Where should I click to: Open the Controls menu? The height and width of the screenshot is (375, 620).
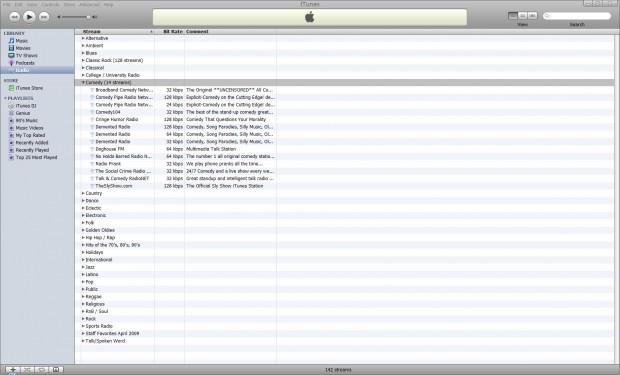pyautogui.click(x=50, y=4)
